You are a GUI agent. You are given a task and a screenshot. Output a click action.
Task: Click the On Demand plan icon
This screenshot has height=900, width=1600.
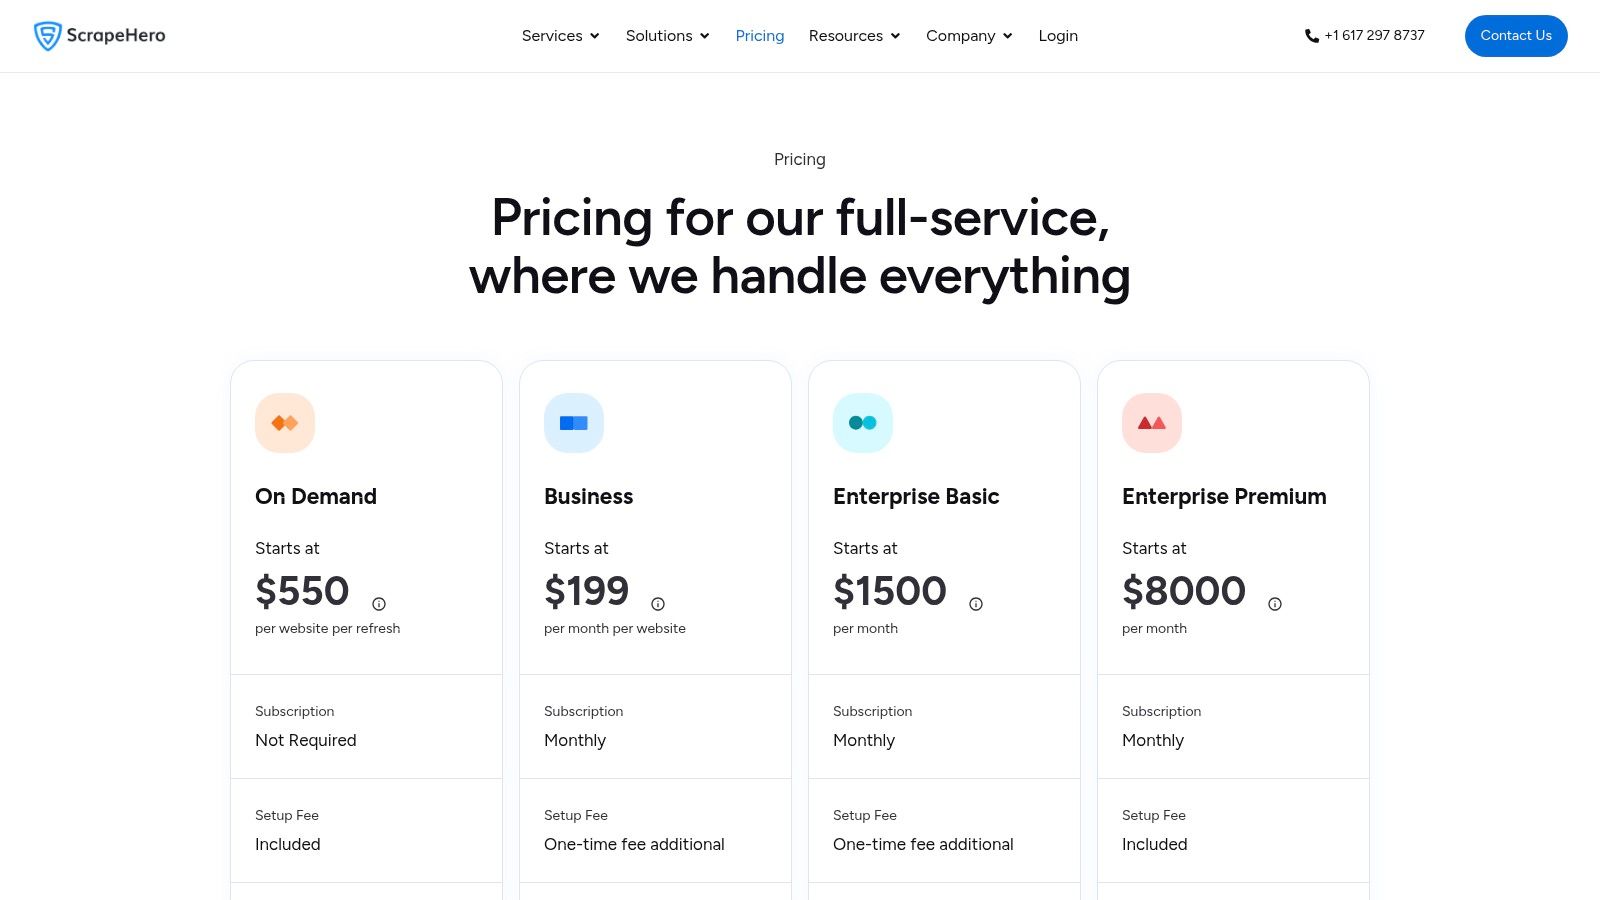point(285,422)
